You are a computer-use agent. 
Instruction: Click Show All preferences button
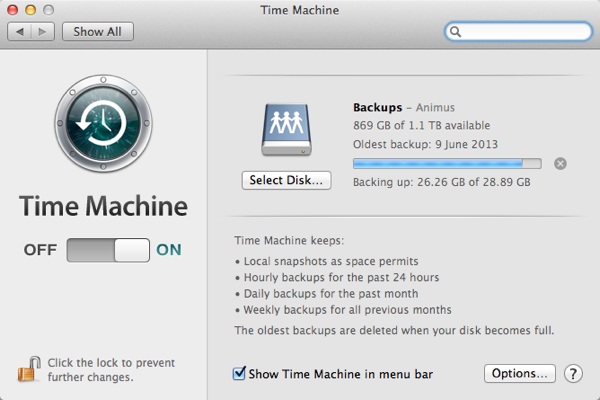[97, 32]
